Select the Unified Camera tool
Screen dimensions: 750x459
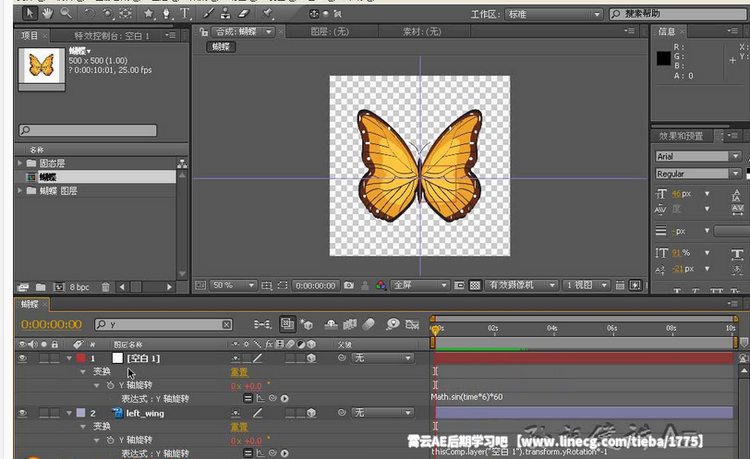(107, 13)
